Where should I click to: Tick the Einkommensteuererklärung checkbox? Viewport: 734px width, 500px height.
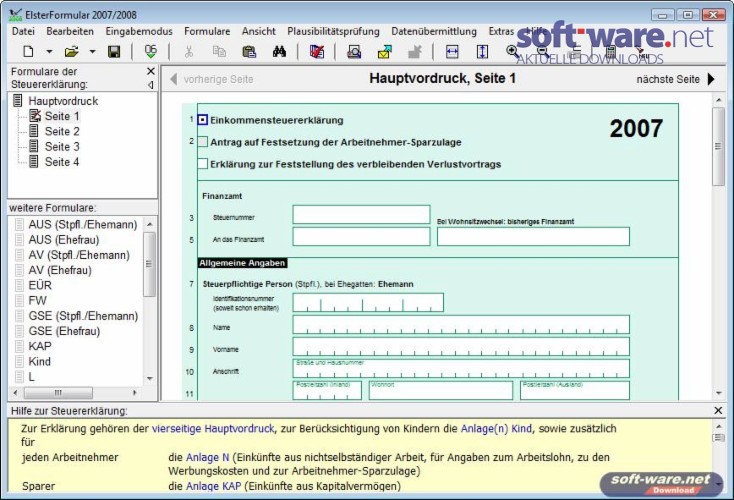click(203, 120)
